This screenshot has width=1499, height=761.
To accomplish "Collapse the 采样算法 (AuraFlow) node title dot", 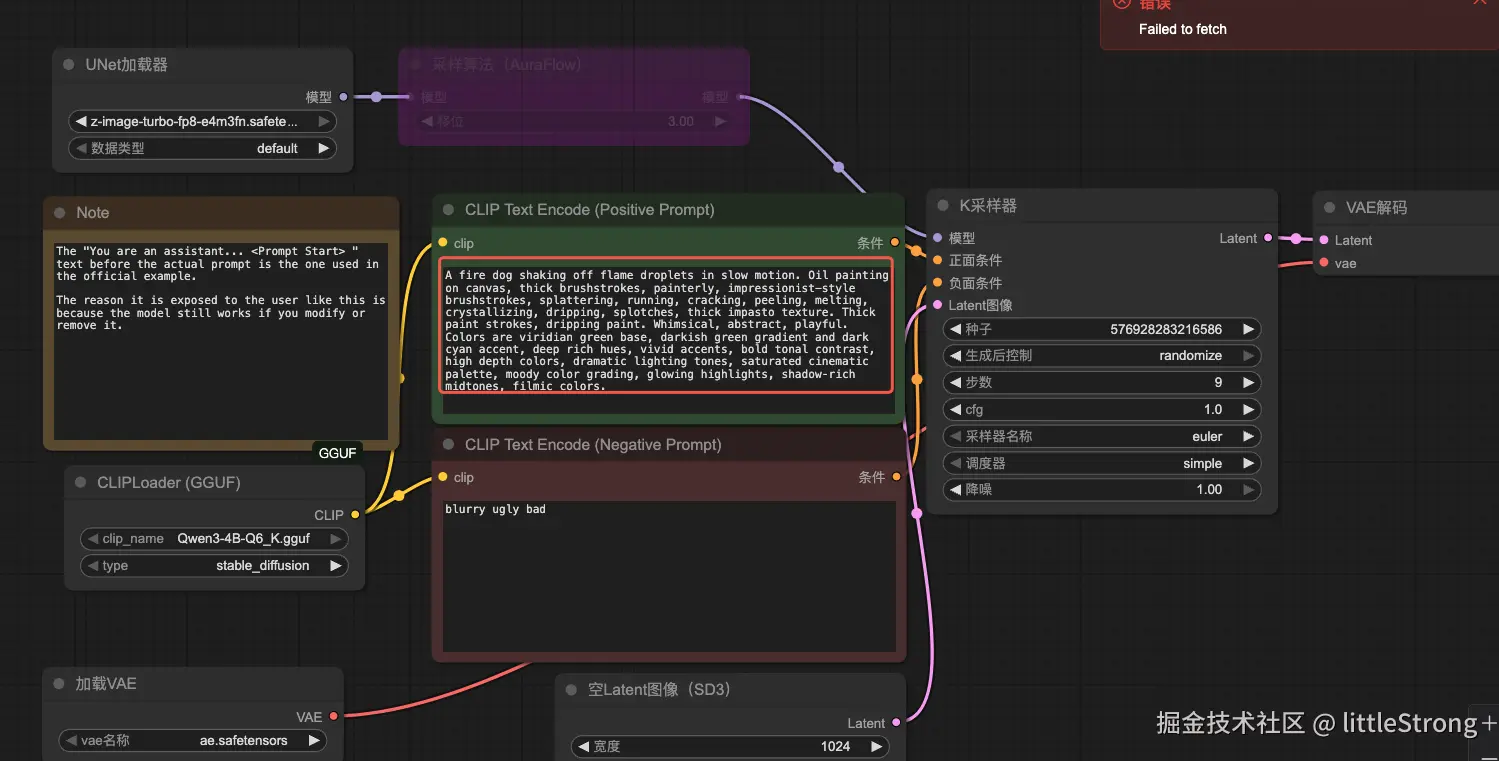I will [x=415, y=65].
